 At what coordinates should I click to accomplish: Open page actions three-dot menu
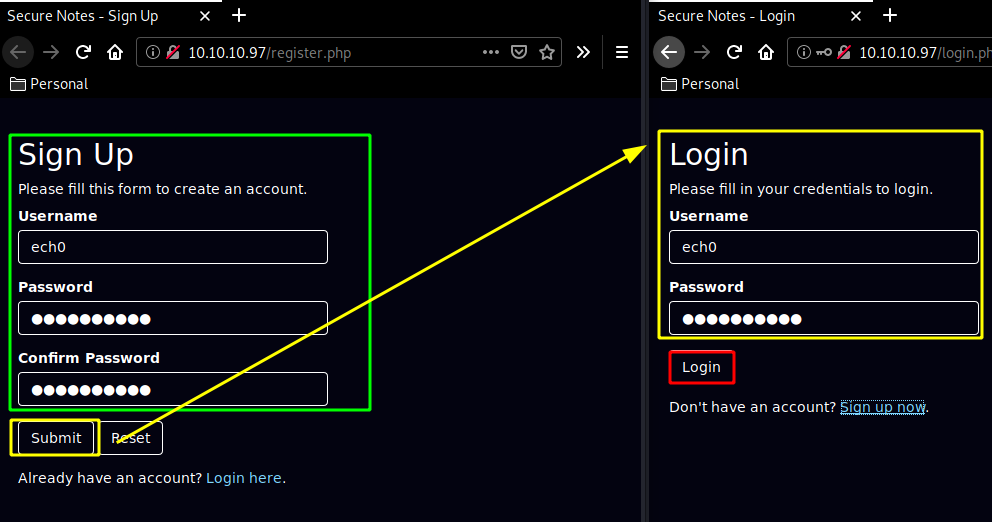click(490, 53)
